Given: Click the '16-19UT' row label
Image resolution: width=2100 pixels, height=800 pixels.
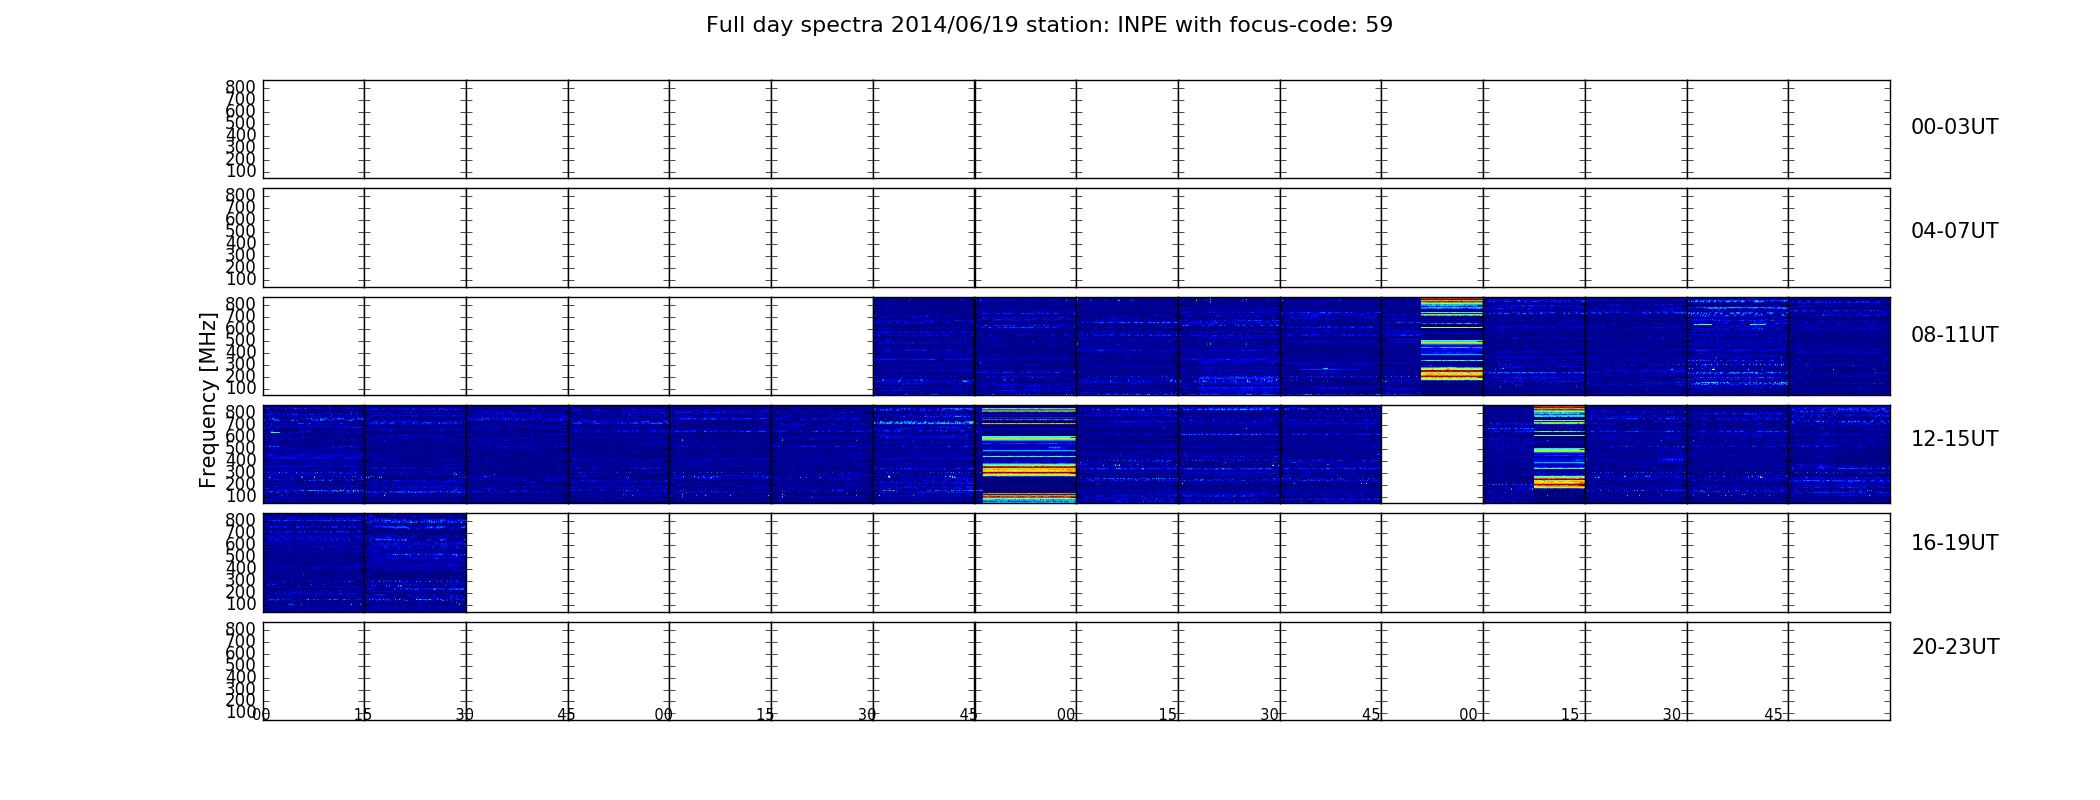Looking at the screenshot, I should (1954, 543).
